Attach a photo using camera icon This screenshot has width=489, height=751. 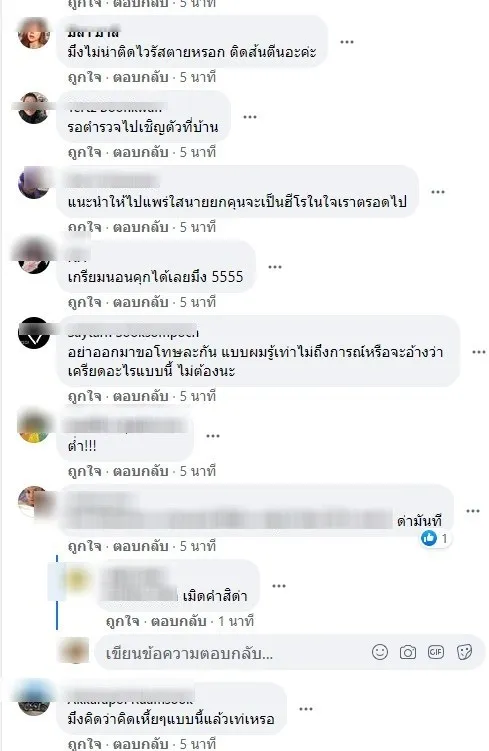(x=408, y=652)
